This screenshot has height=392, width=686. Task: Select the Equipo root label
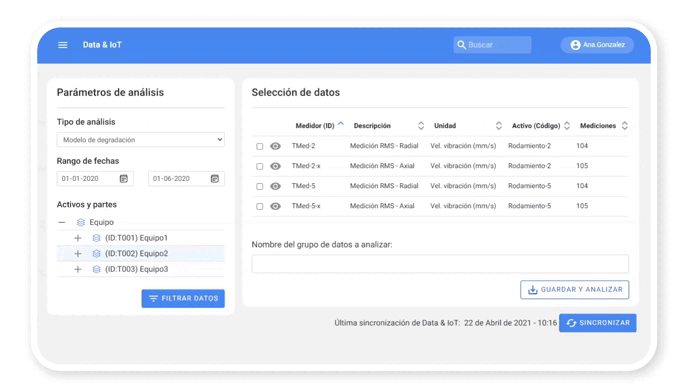tap(102, 222)
